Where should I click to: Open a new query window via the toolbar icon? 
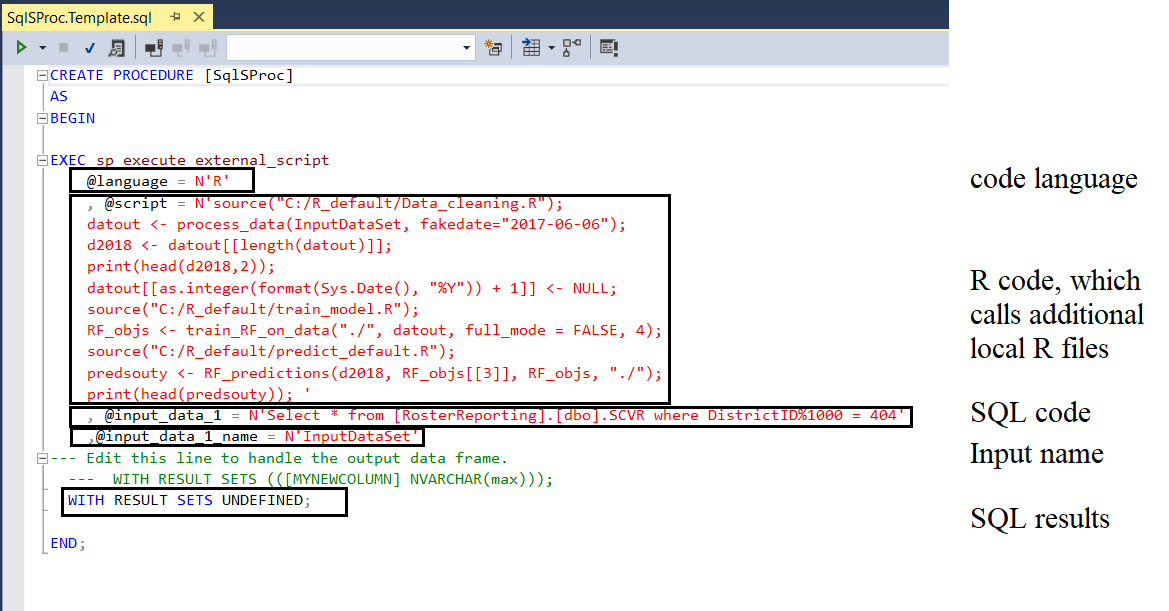coord(493,47)
